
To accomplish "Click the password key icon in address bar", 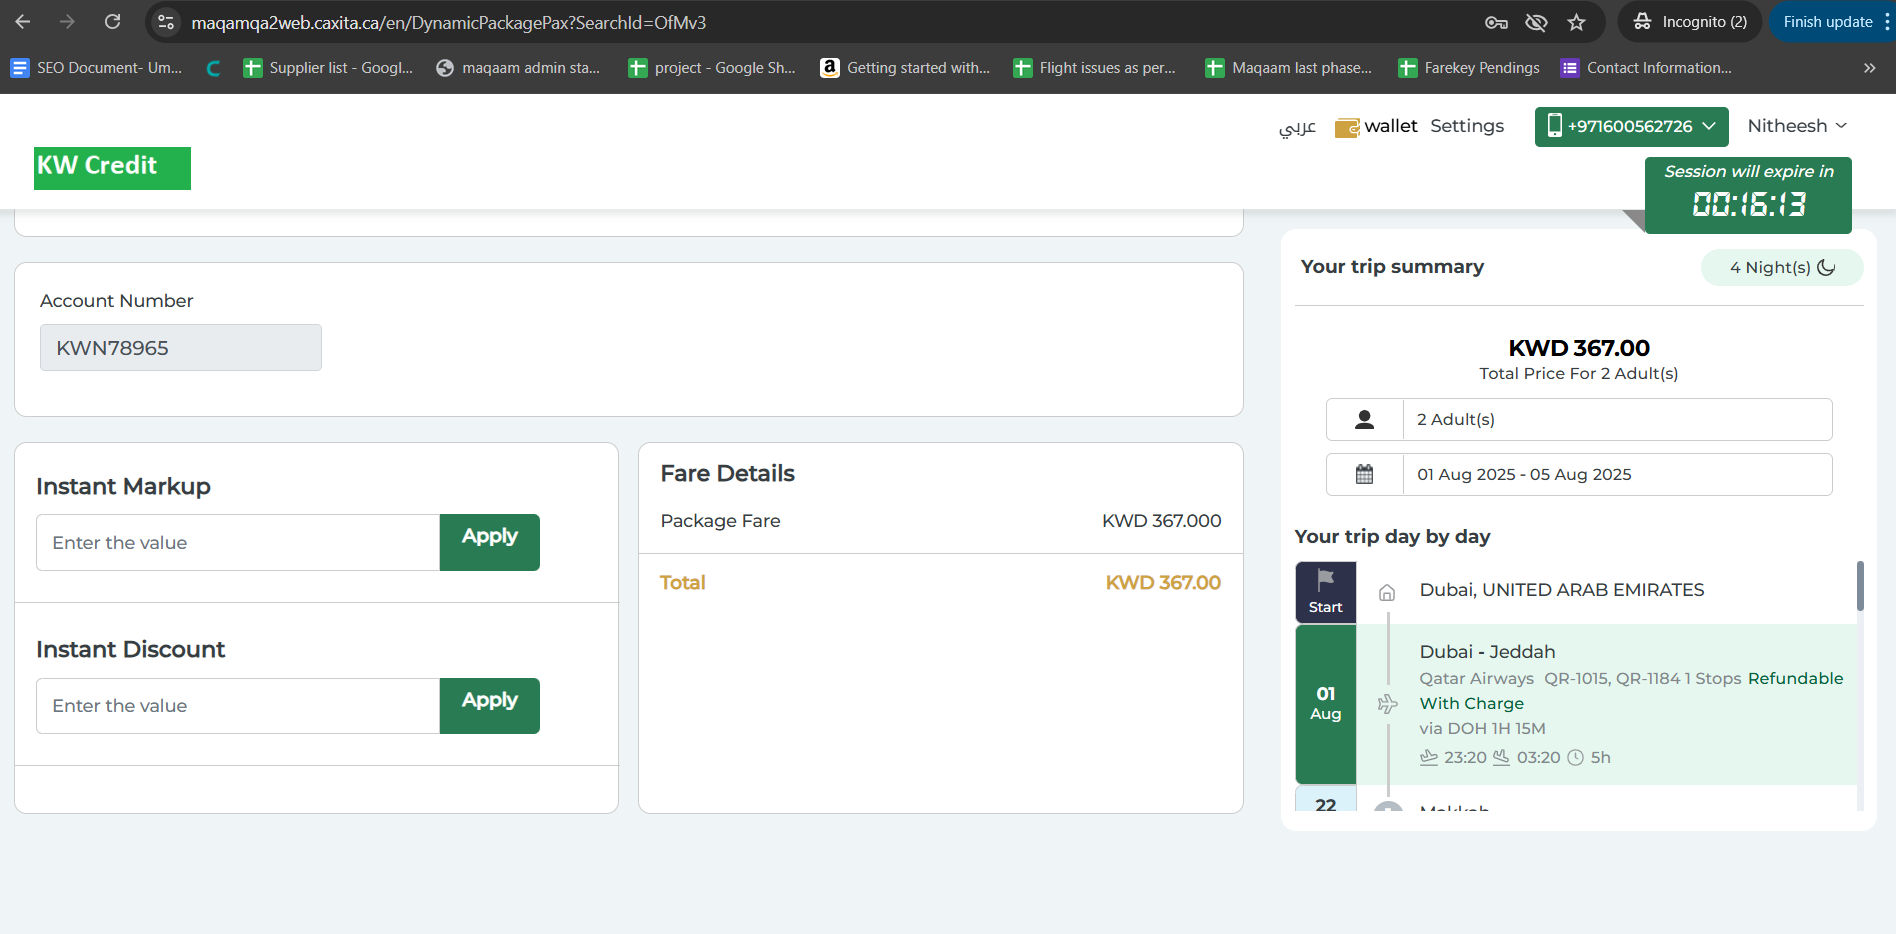I will click(1496, 22).
